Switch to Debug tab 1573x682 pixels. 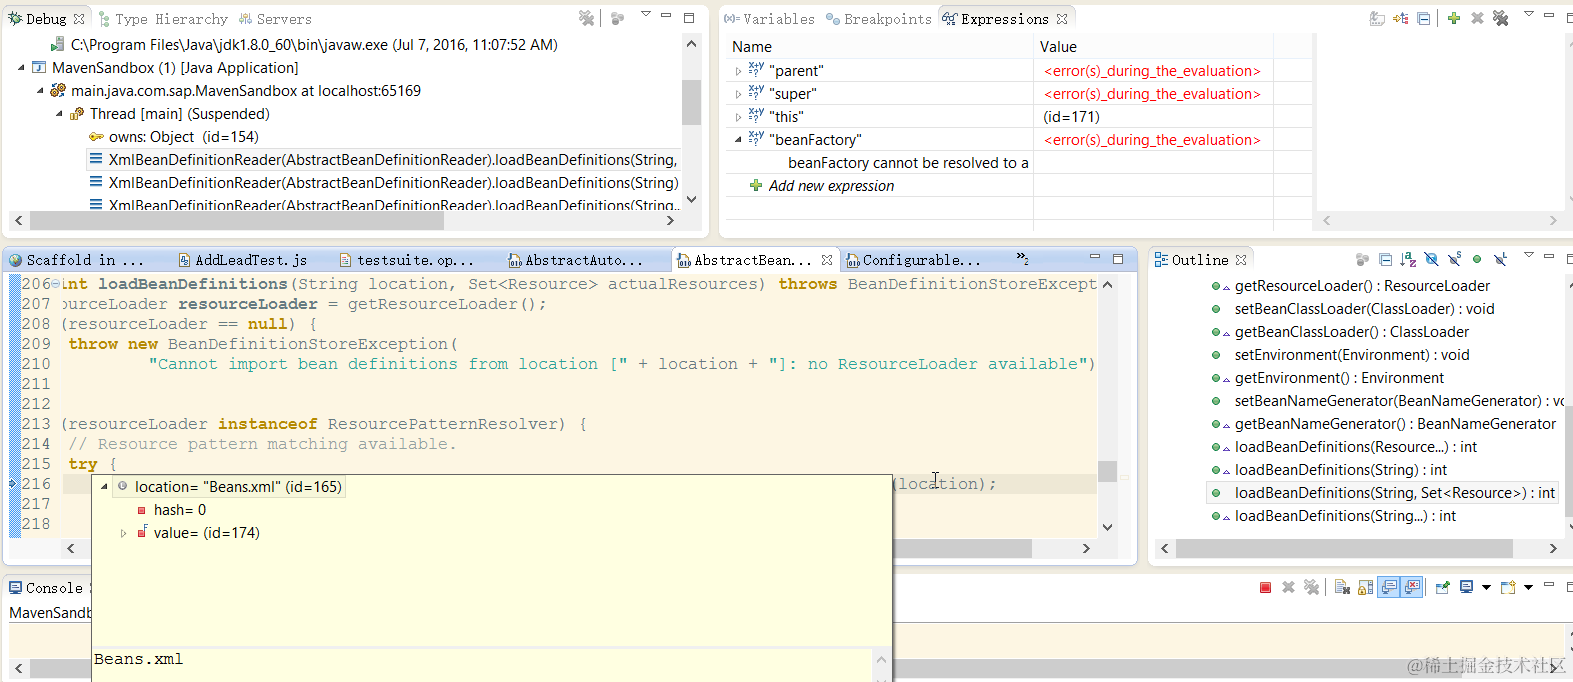(x=46, y=19)
